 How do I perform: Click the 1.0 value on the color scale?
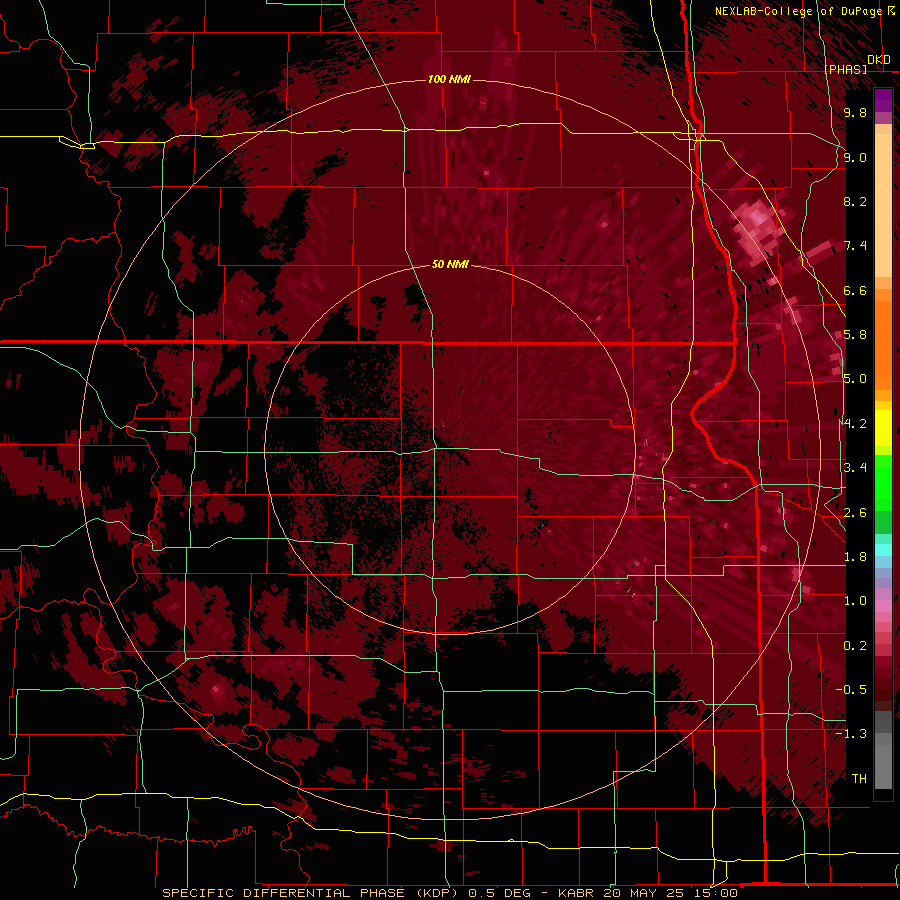pos(855,601)
